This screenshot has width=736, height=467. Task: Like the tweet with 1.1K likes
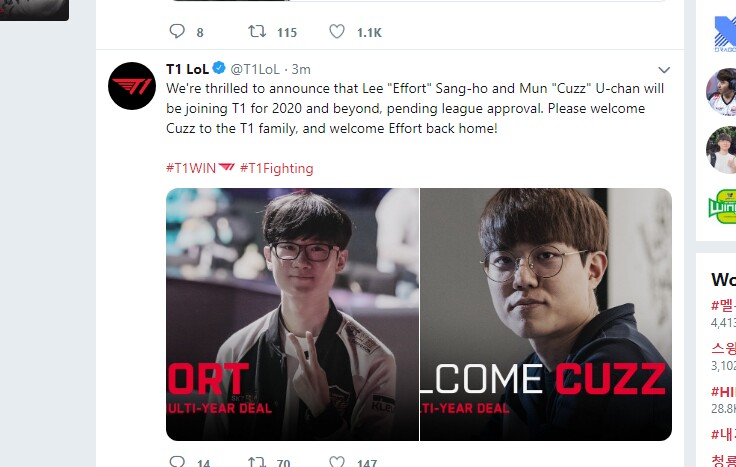point(337,31)
